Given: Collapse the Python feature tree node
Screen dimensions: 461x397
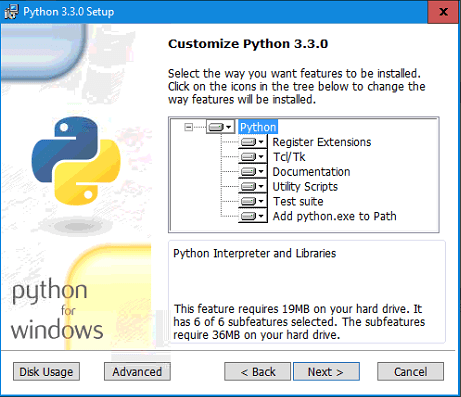Looking at the screenshot, I should coord(189,127).
